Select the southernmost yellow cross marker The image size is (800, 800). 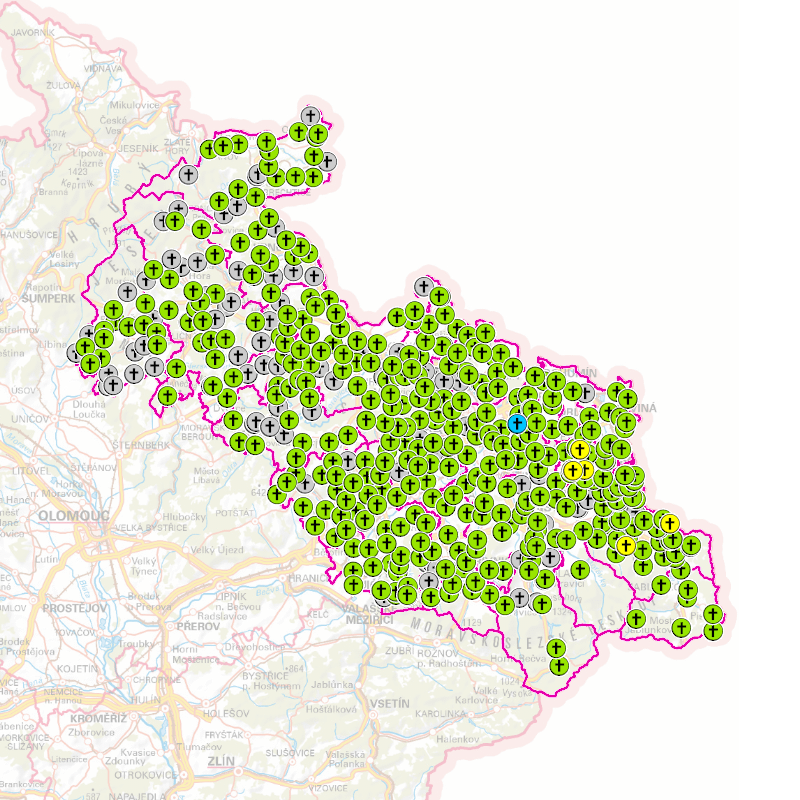coord(626,545)
